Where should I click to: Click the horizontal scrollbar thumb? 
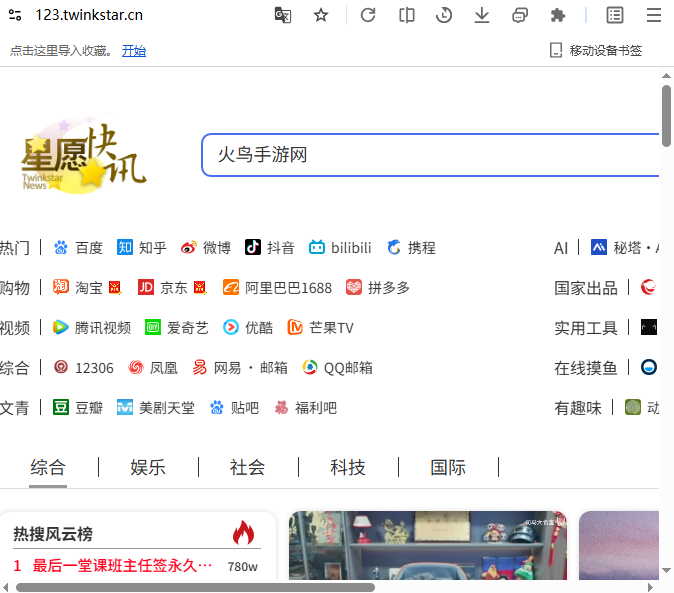coord(195,587)
